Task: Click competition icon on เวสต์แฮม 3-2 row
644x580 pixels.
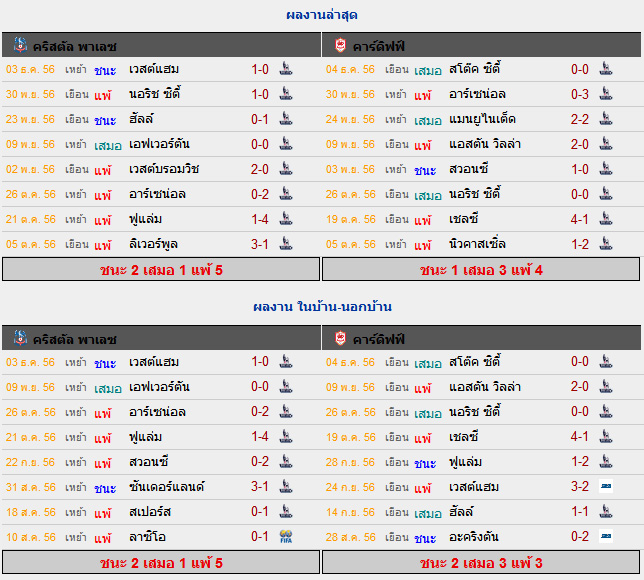Action: click(606, 486)
